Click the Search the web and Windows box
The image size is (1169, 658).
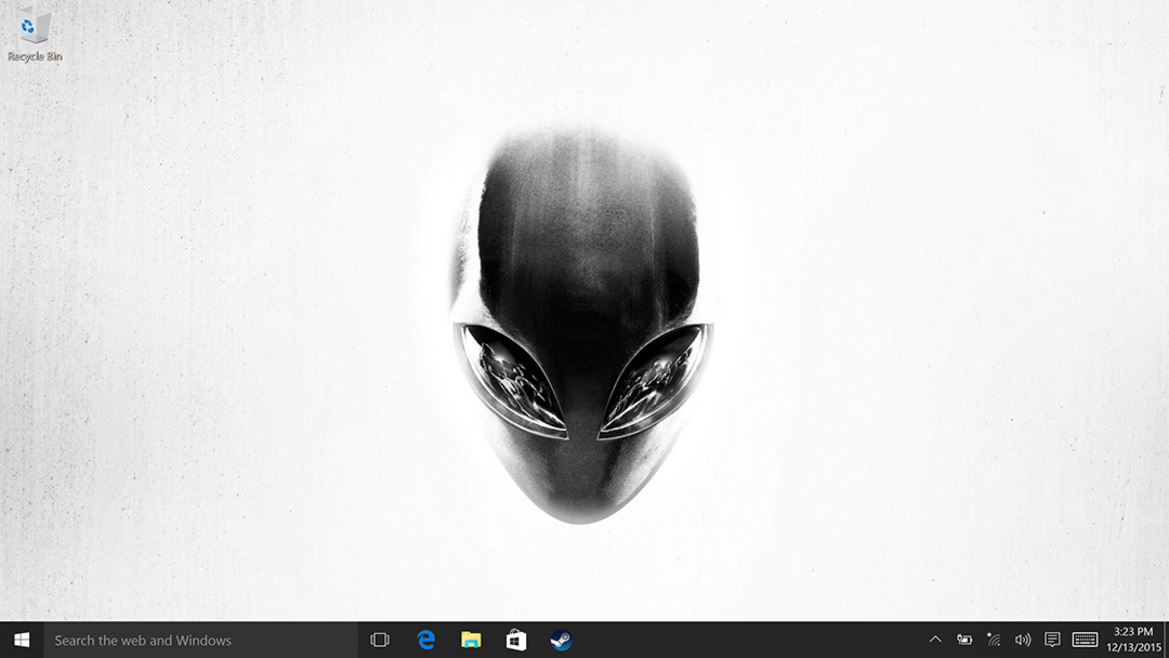[x=201, y=640]
